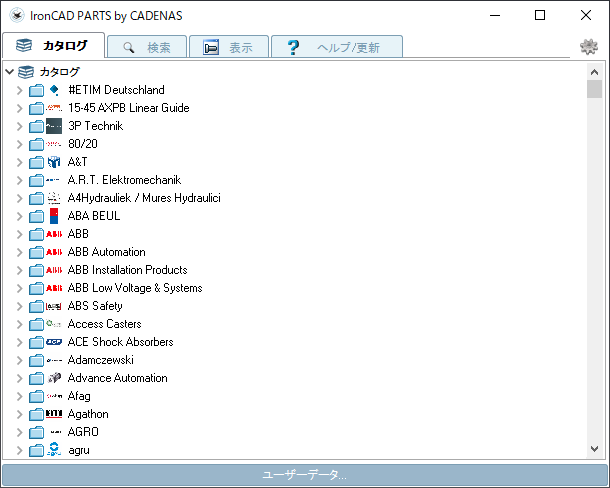Viewport: 610px width, 488px height.
Task: Maximize the IronCAD PARTS window
Action: coord(540,15)
